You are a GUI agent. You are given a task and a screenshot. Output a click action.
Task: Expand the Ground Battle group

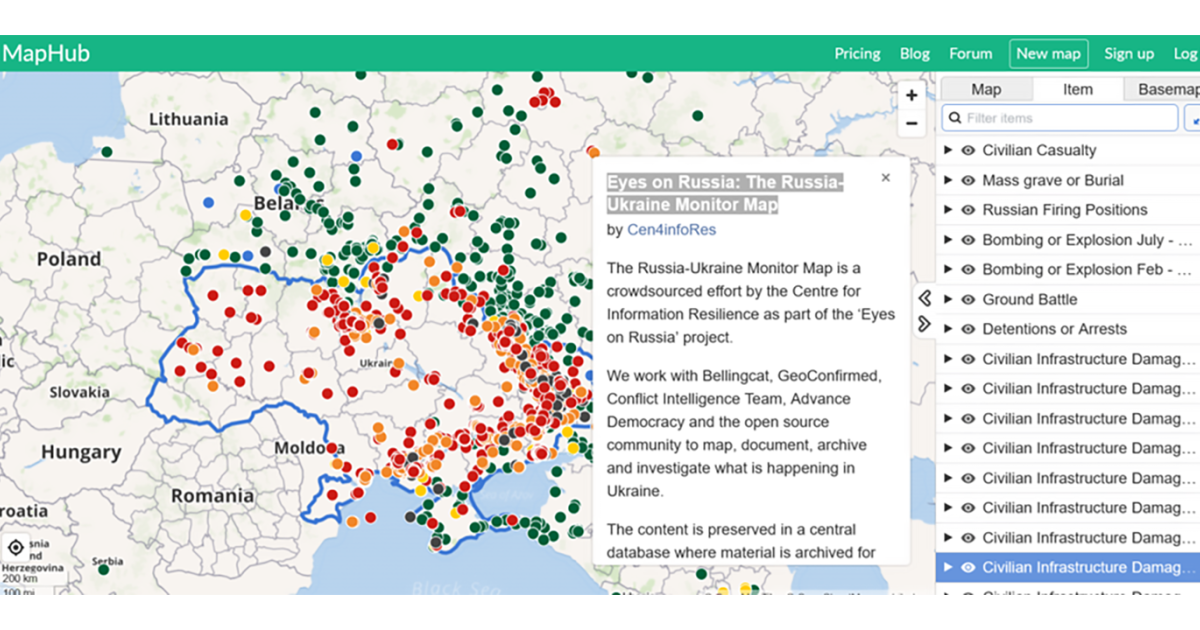coord(949,299)
